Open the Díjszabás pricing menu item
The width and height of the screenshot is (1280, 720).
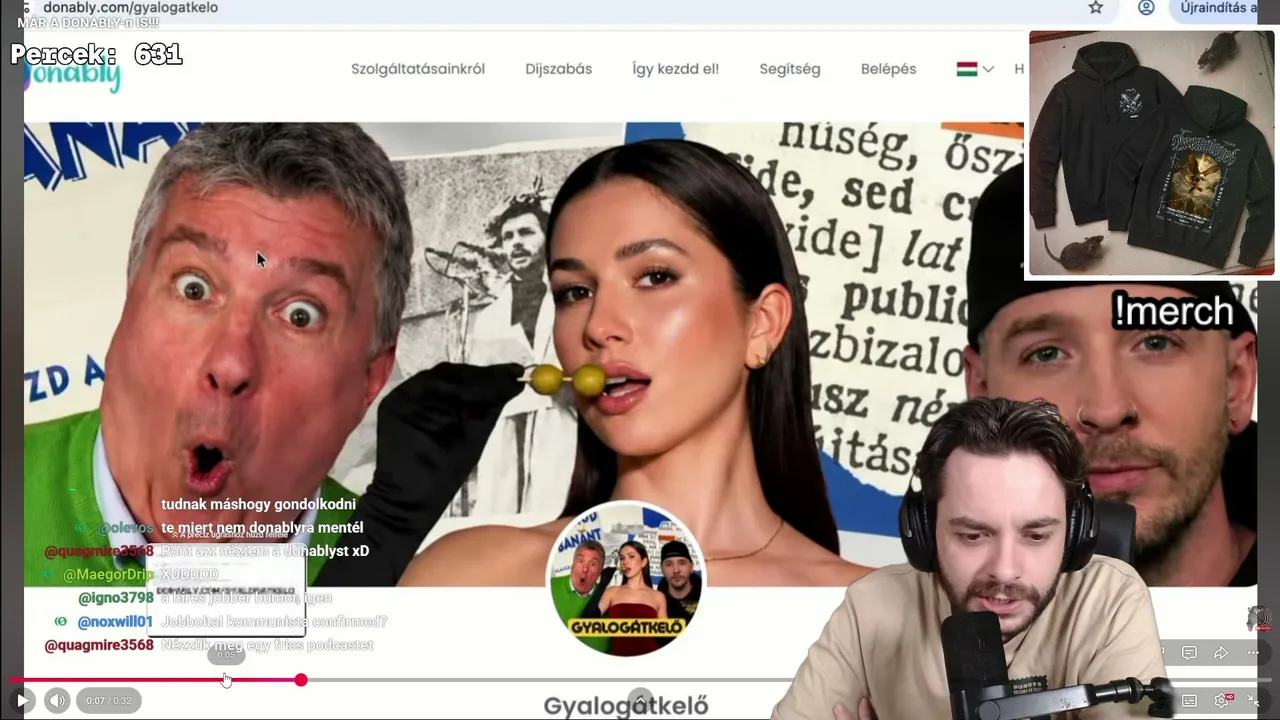pos(559,69)
